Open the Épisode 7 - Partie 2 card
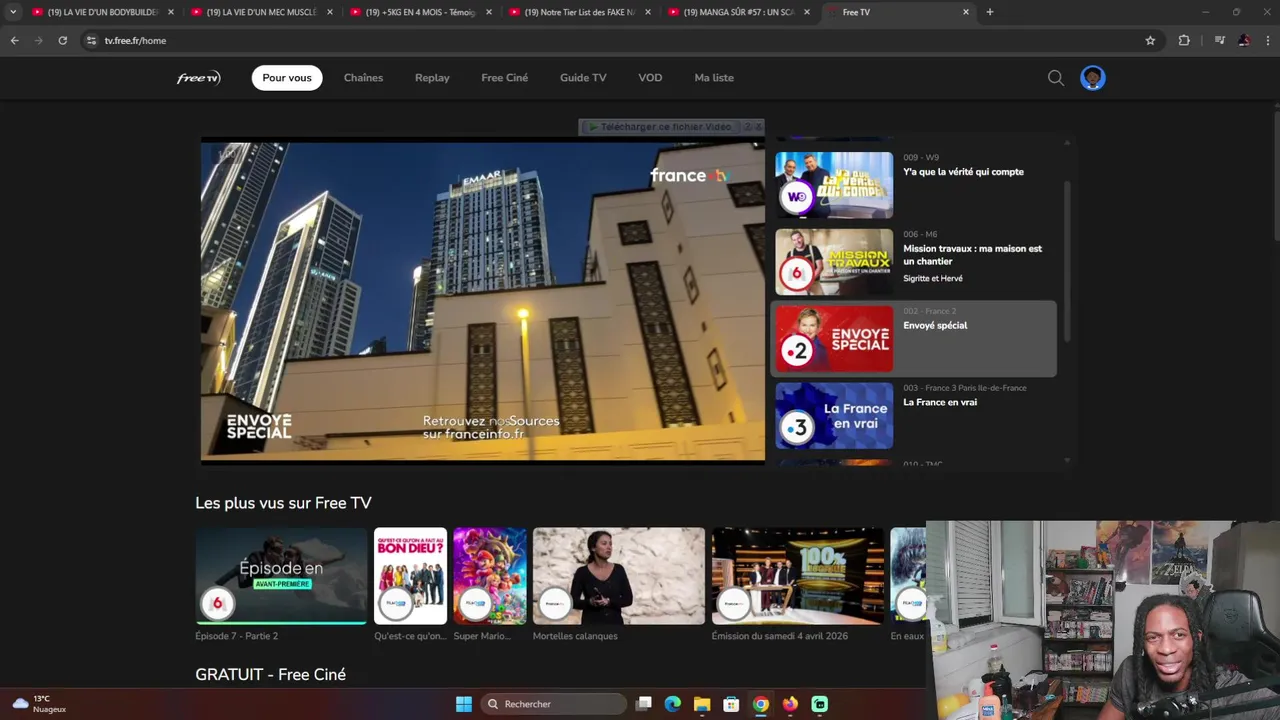Viewport: 1280px width, 720px height. pos(281,576)
